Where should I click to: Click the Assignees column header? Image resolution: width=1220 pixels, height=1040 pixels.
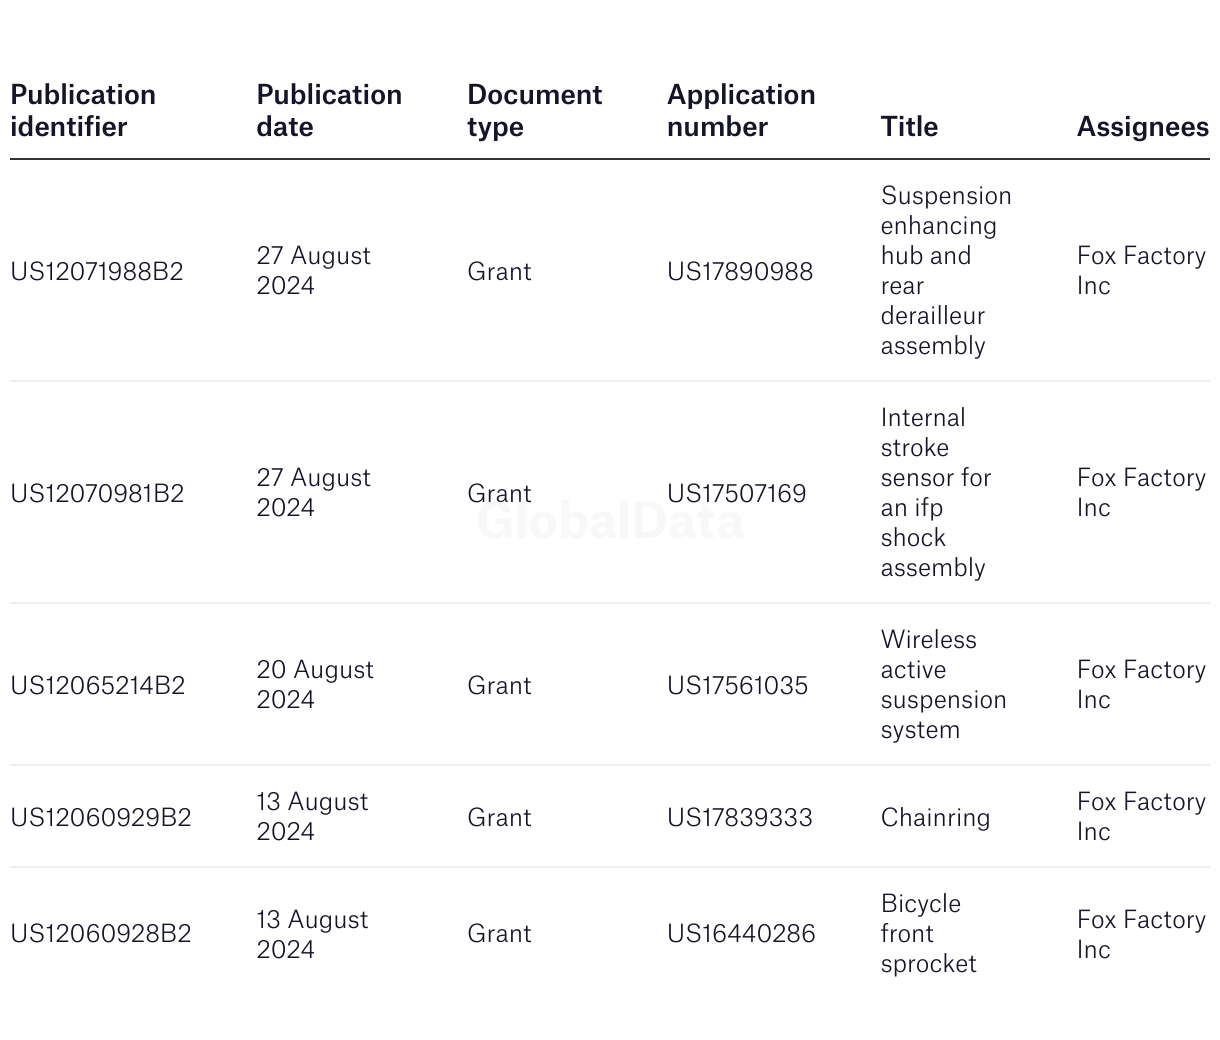(x=1142, y=127)
